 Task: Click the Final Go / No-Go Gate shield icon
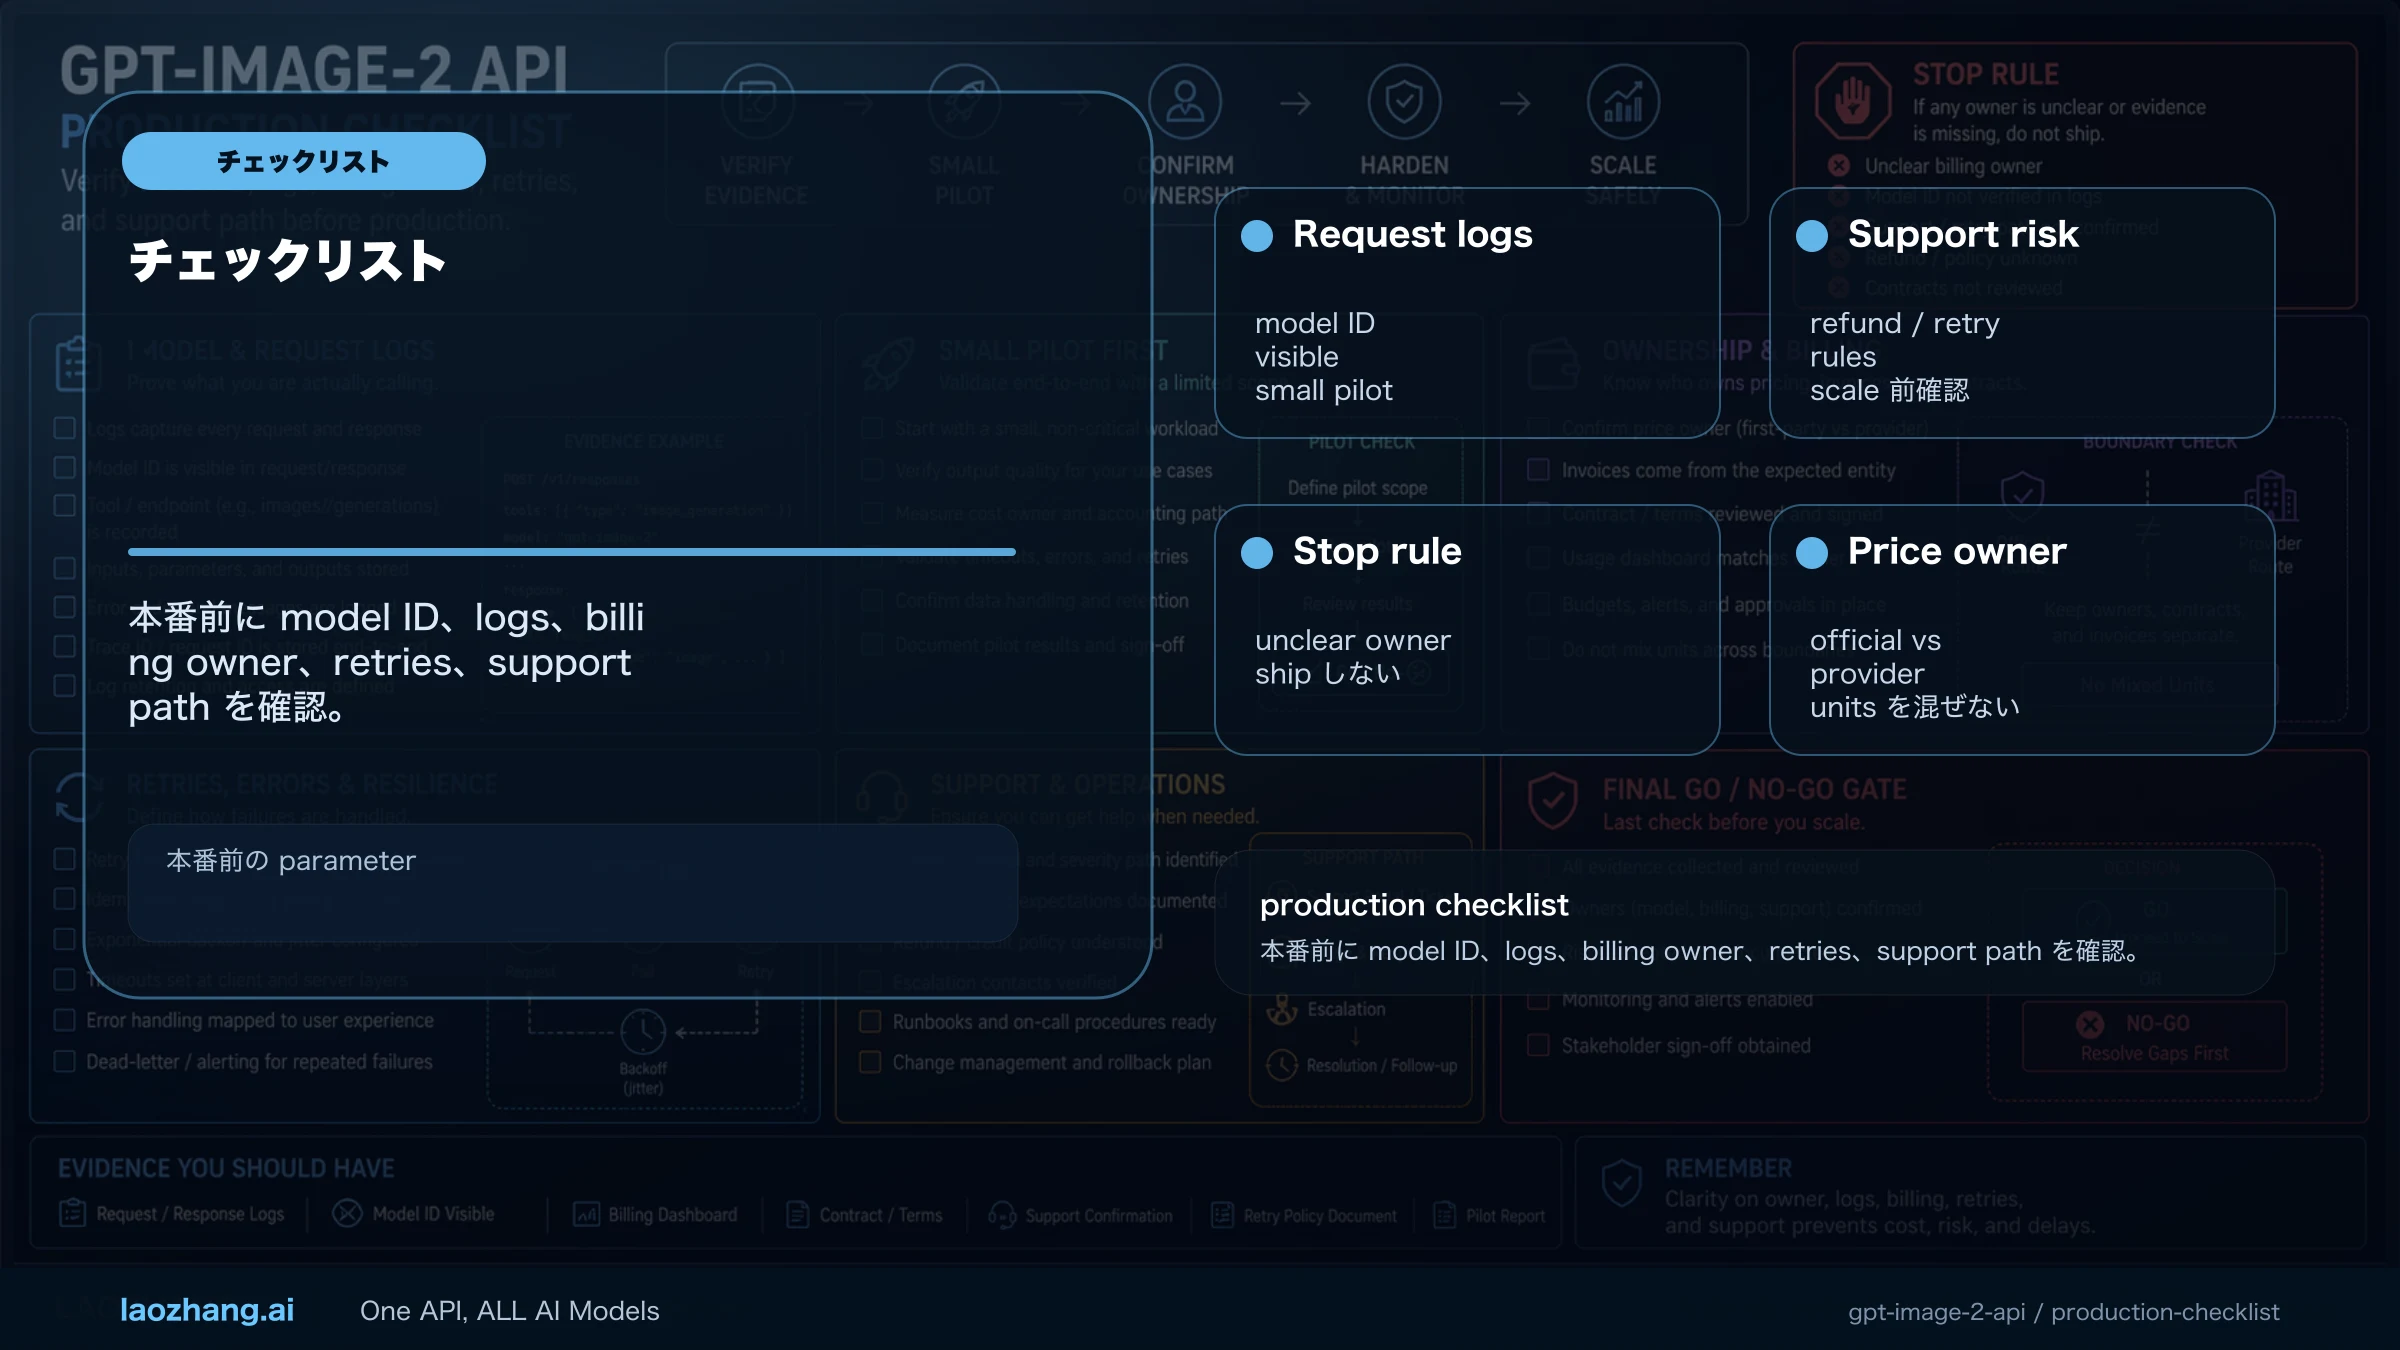tap(1553, 801)
